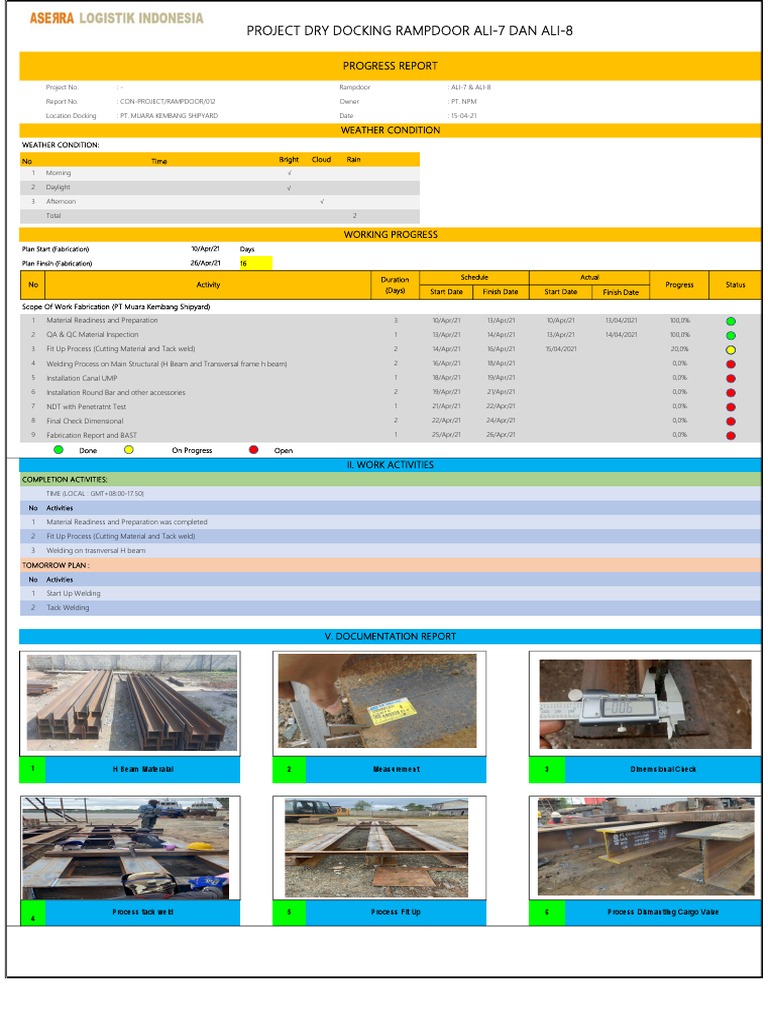This screenshot has height=1024, width=768.
Task: Select the WEATHER CONDITION section header bar
Action: (x=390, y=130)
